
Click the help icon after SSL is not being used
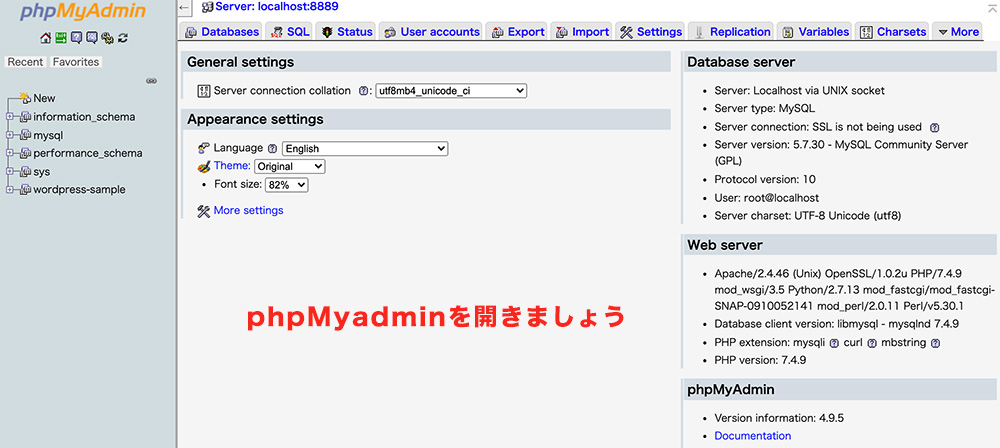935,127
